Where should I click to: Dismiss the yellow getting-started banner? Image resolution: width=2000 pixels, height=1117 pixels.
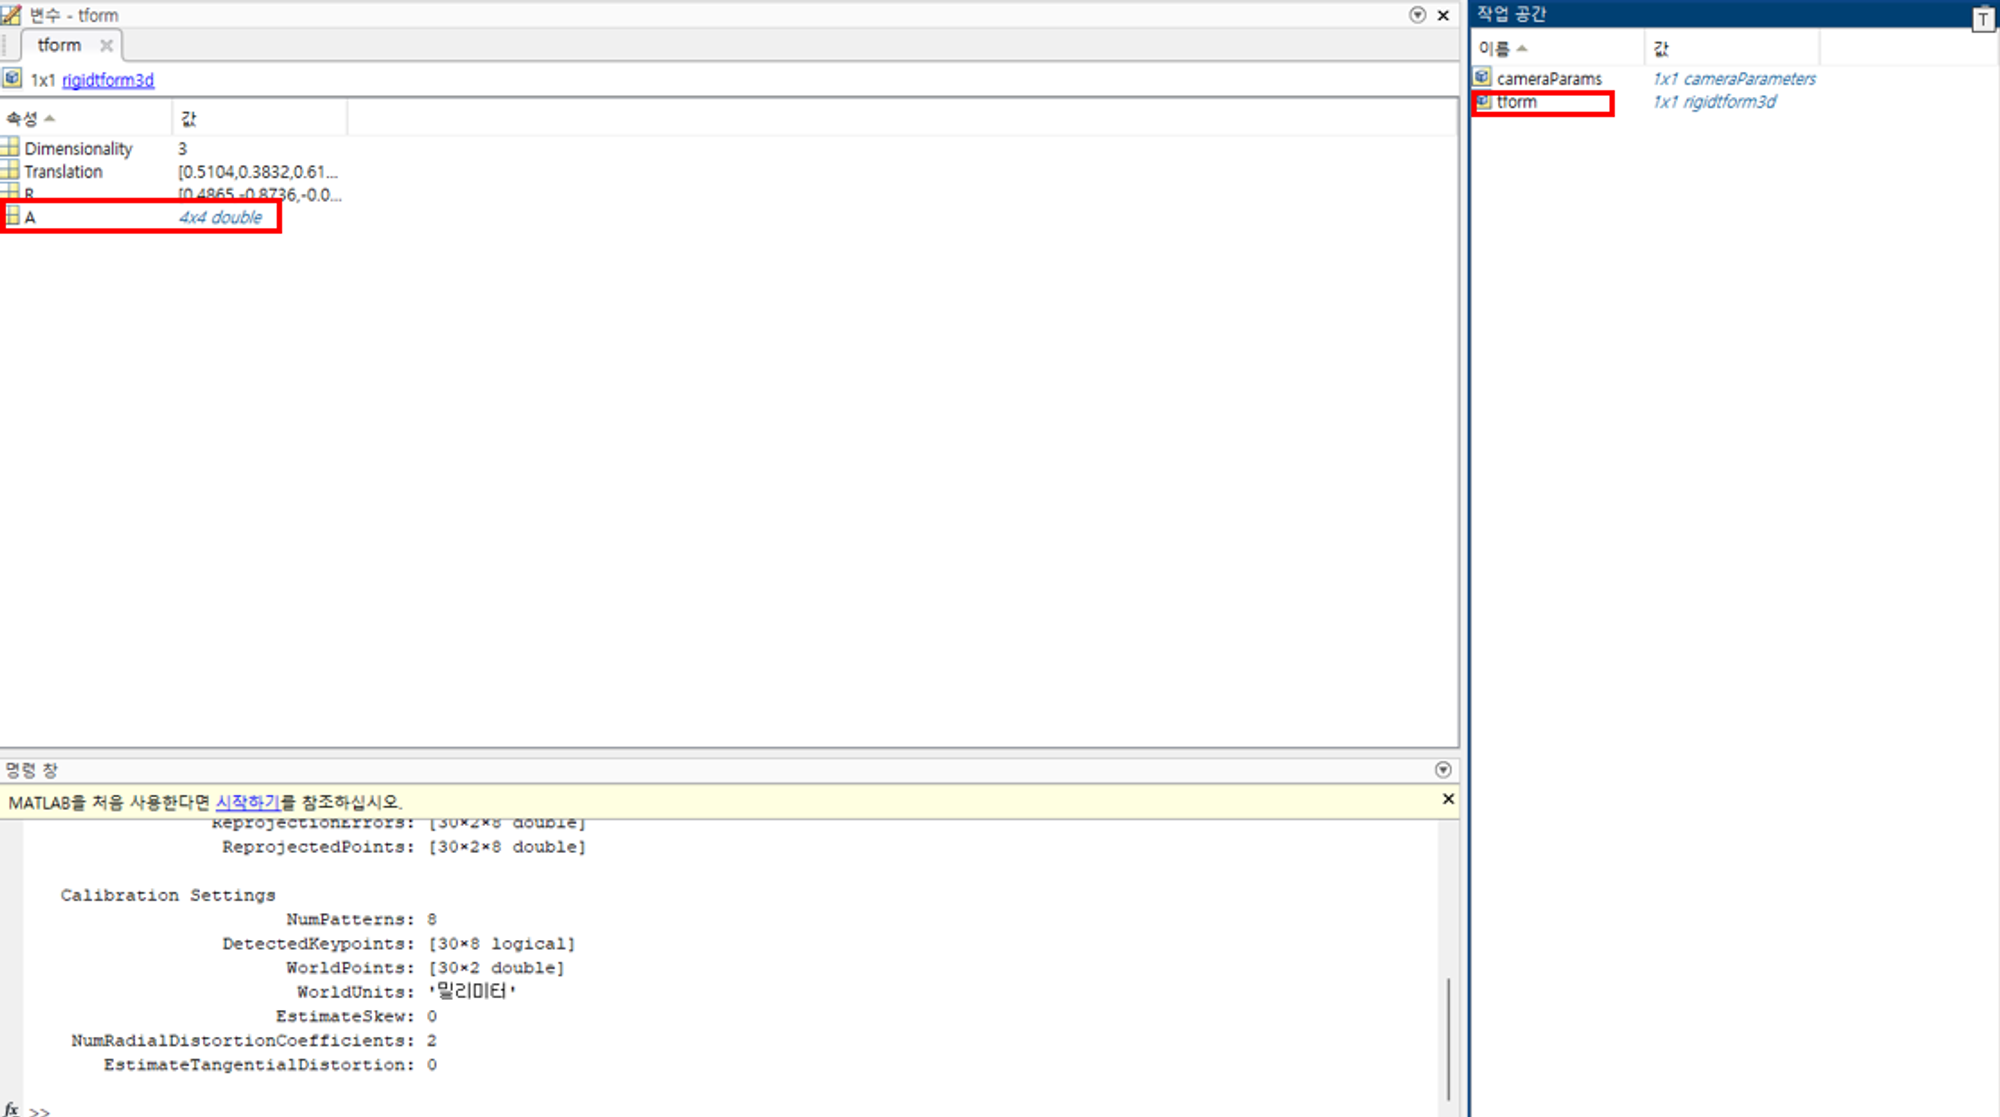[x=1447, y=799]
